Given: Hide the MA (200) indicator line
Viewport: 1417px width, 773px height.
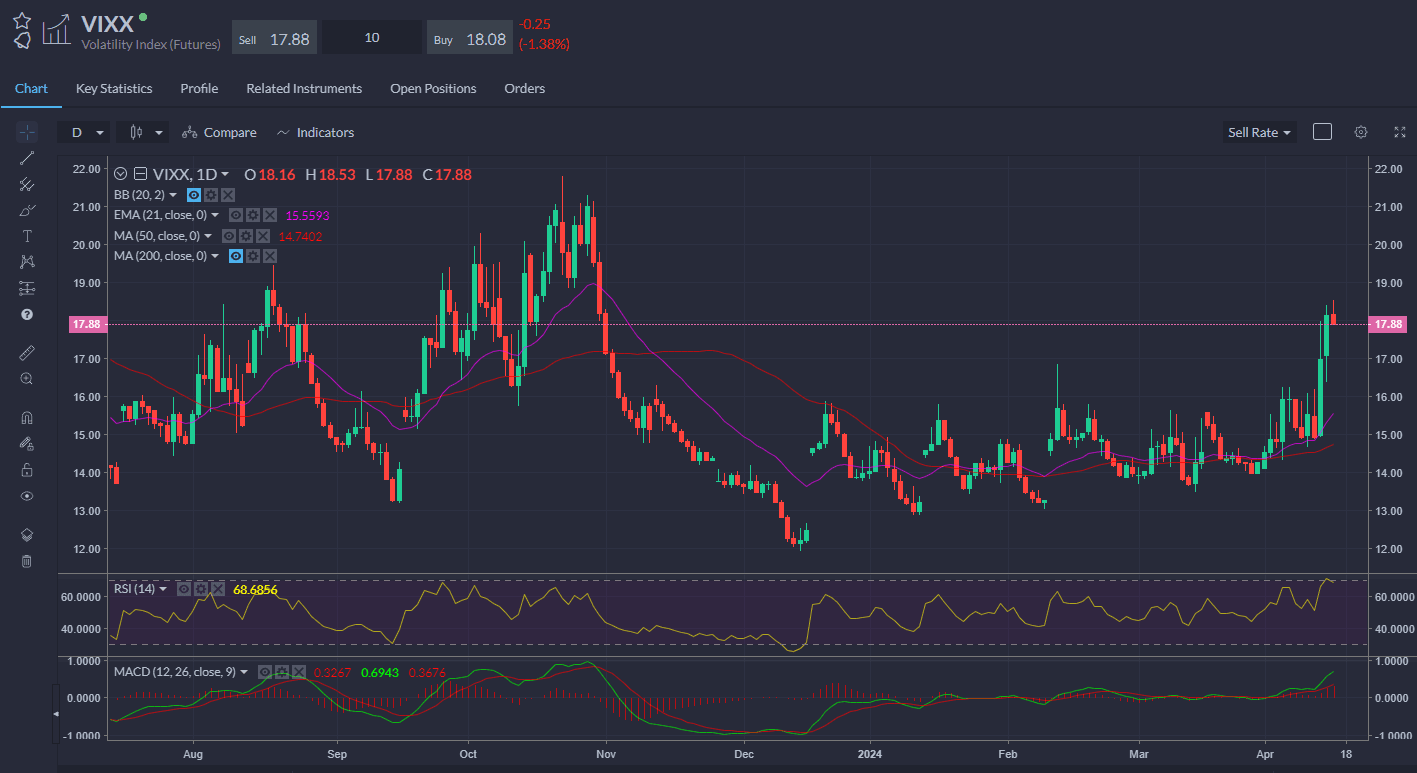Looking at the screenshot, I should tap(236, 256).
